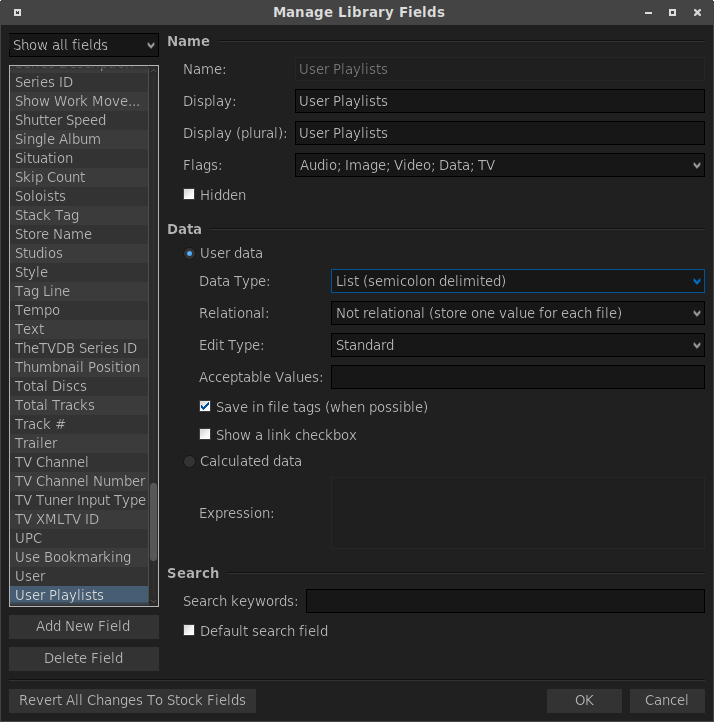Expand the Edit Type dropdown

[517, 345]
